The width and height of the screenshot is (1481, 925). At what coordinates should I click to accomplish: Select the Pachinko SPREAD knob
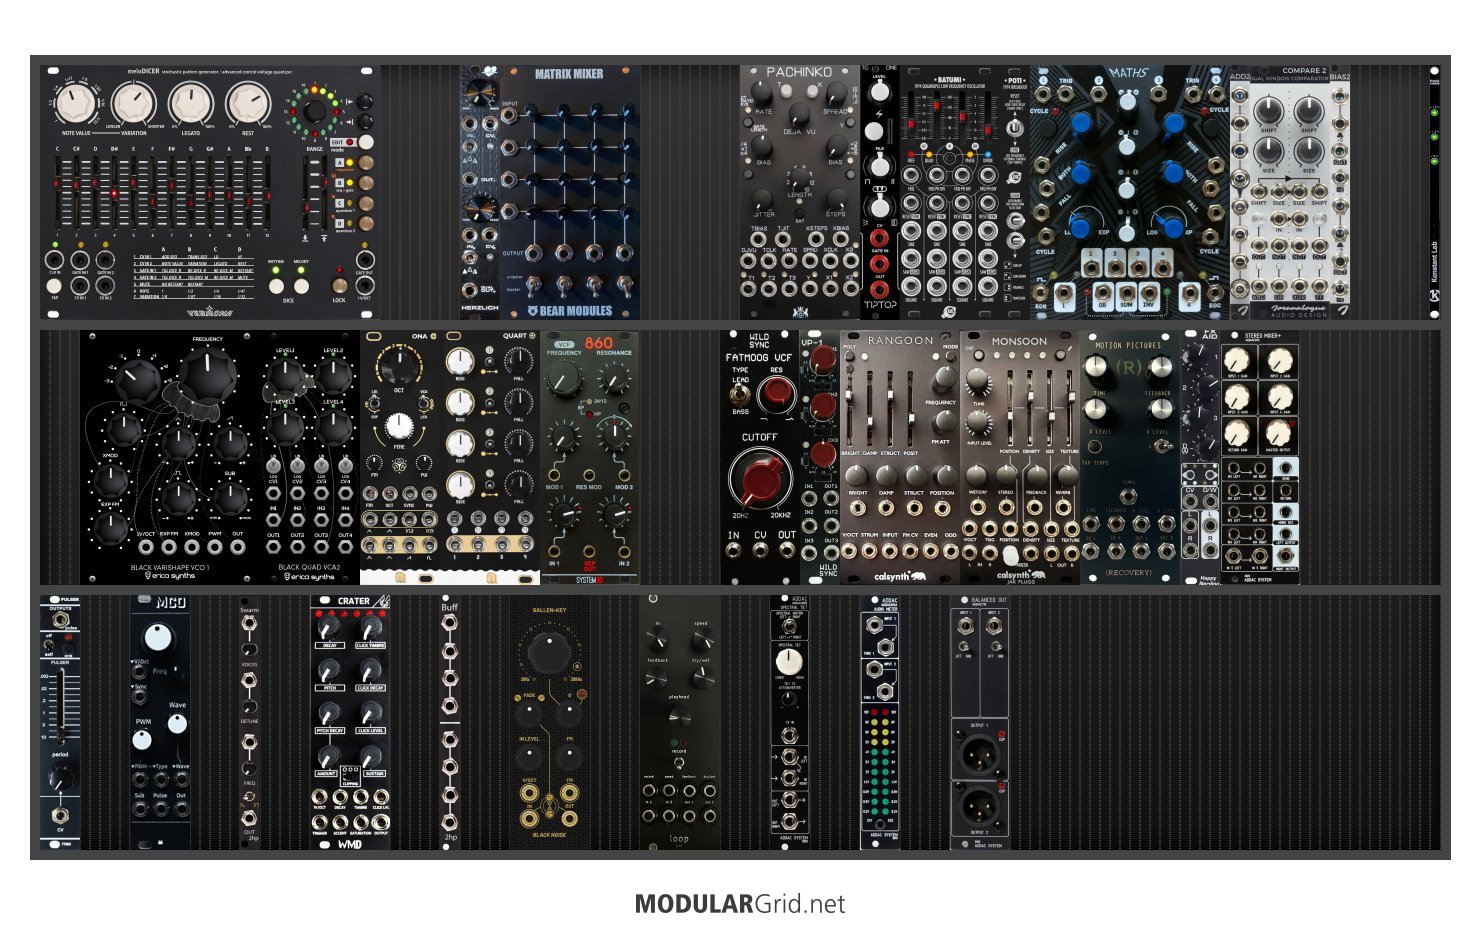click(837, 93)
